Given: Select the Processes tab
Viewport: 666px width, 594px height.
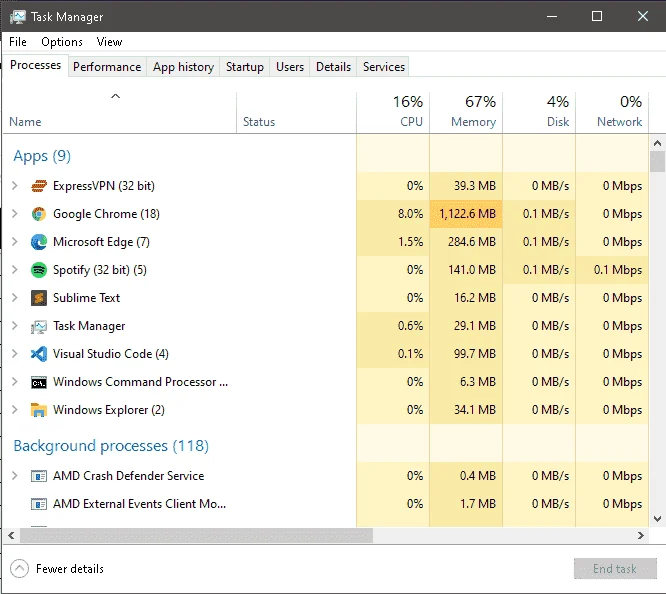Looking at the screenshot, I should pyautogui.click(x=36, y=65).
